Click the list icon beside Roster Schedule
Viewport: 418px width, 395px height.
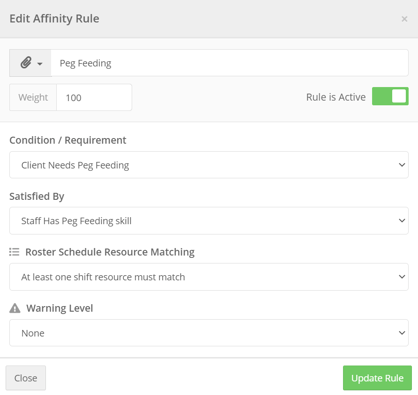pyautogui.click(x=14, y=252)
